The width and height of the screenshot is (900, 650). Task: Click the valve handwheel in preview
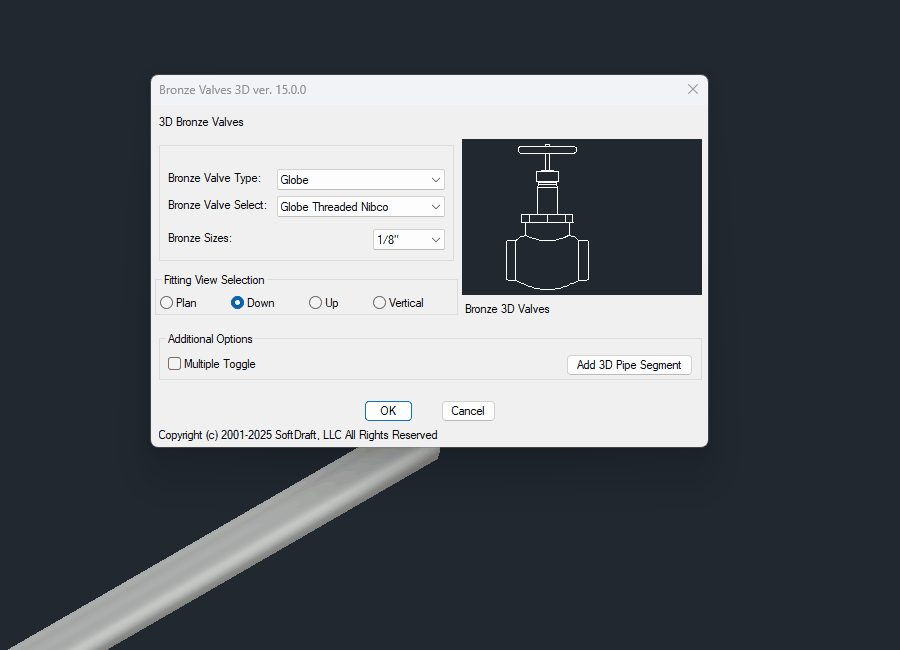[x=547, y=150]
